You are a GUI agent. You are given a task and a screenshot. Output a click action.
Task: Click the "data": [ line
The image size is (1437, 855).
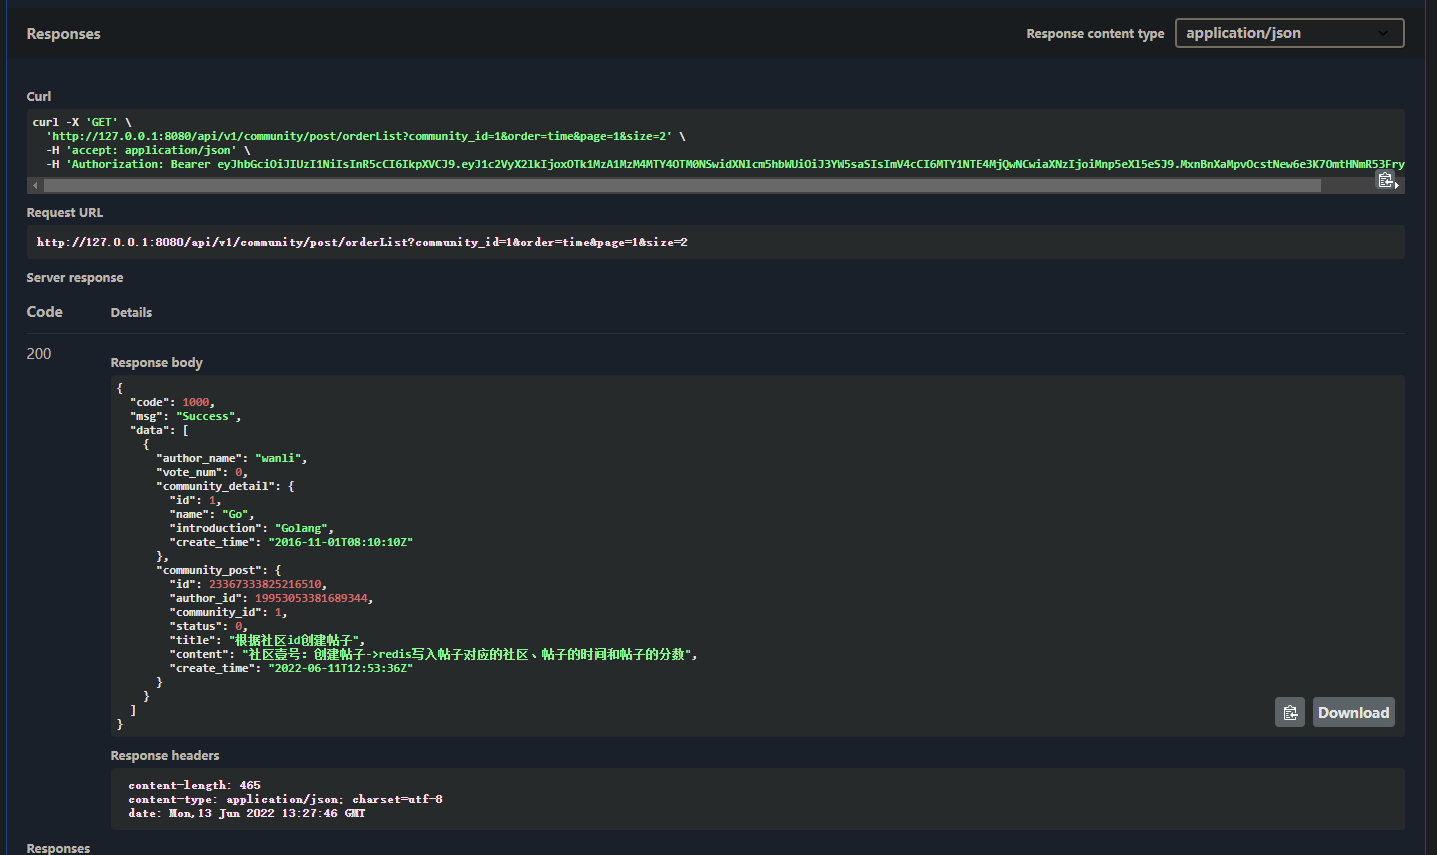(x=159, y=430)
